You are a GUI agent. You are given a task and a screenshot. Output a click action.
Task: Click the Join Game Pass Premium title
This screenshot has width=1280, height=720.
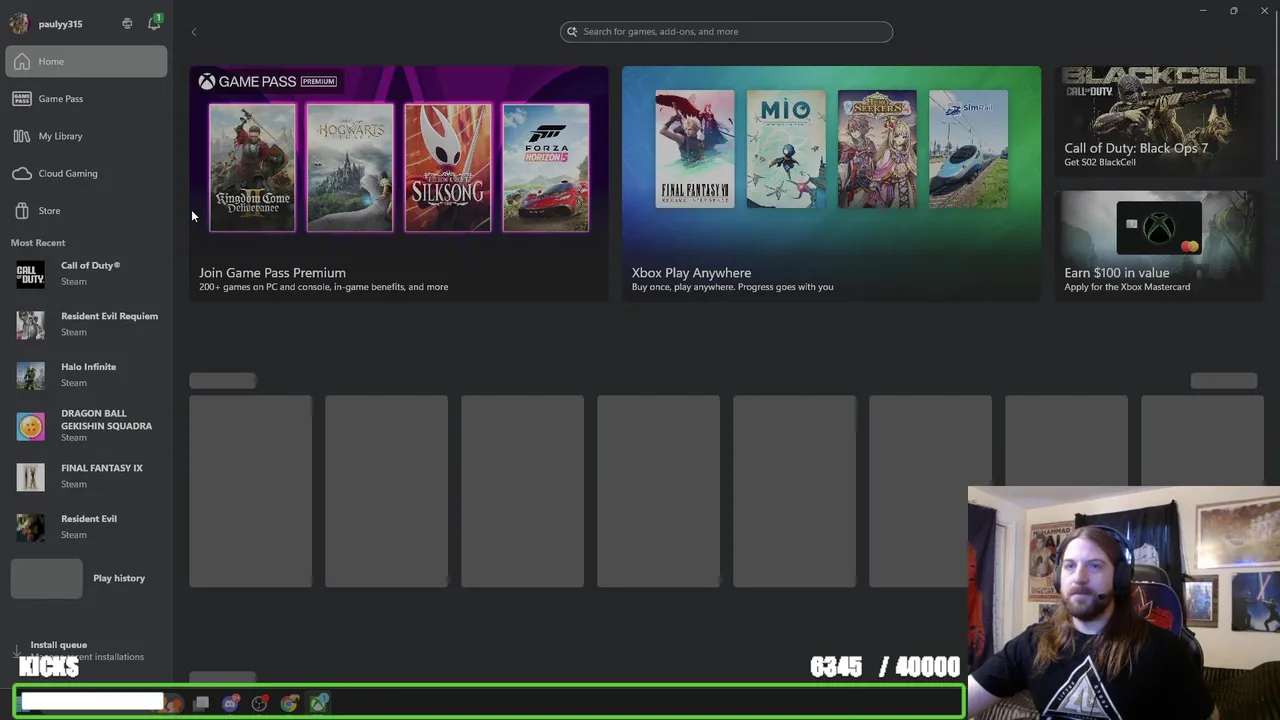coord(272,273)
